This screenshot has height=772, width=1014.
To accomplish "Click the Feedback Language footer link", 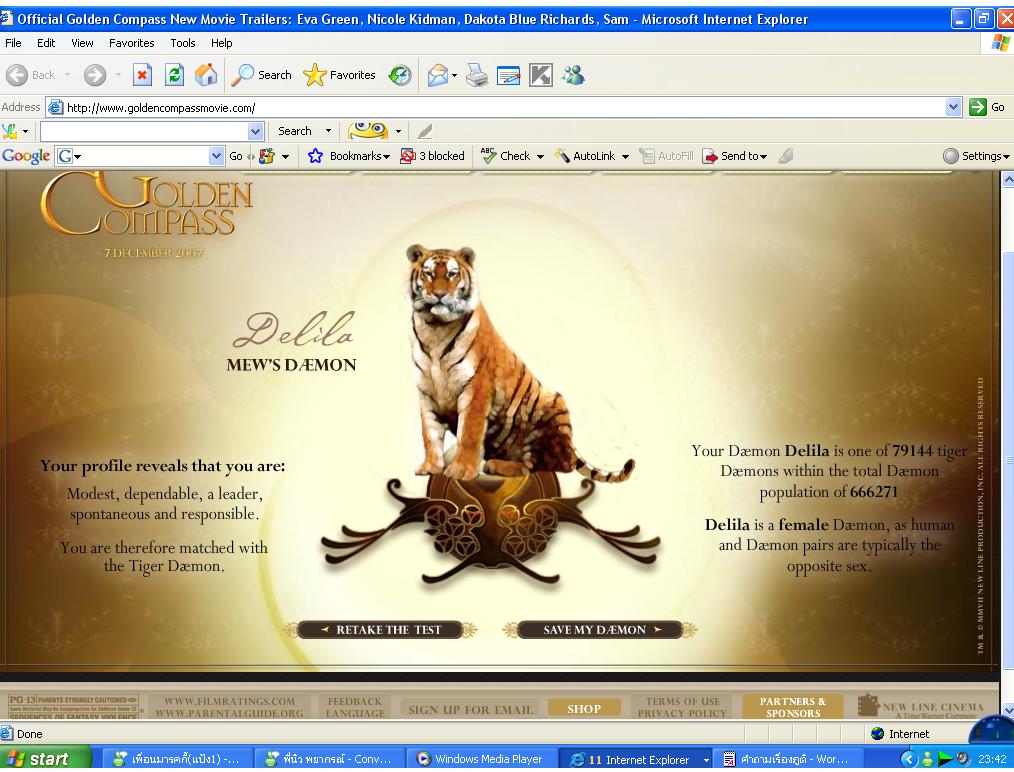I will click(355, 707).
